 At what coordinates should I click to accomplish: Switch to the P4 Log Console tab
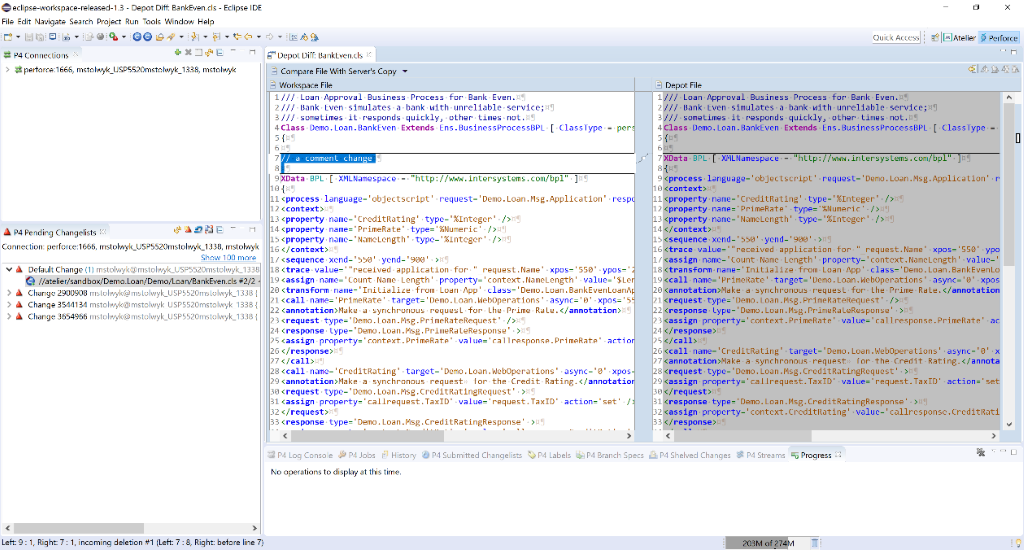300,455
